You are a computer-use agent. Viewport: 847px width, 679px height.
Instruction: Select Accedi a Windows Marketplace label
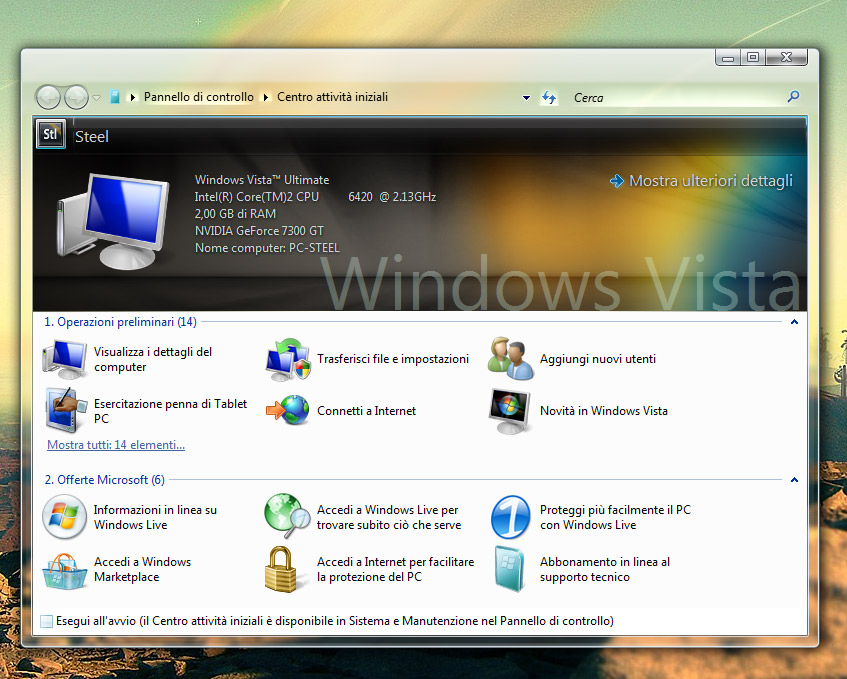point(143,569)
